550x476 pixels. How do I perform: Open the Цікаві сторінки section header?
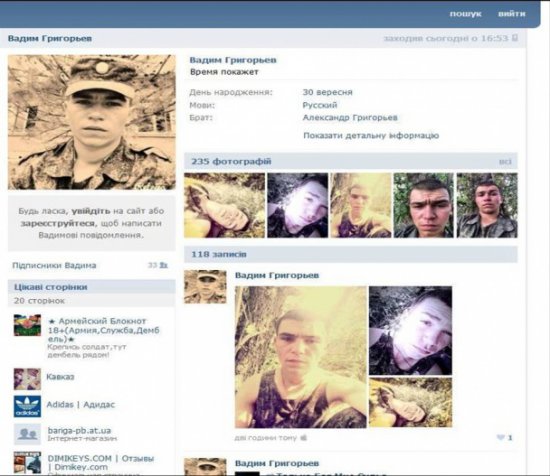[x=51, y=287]
